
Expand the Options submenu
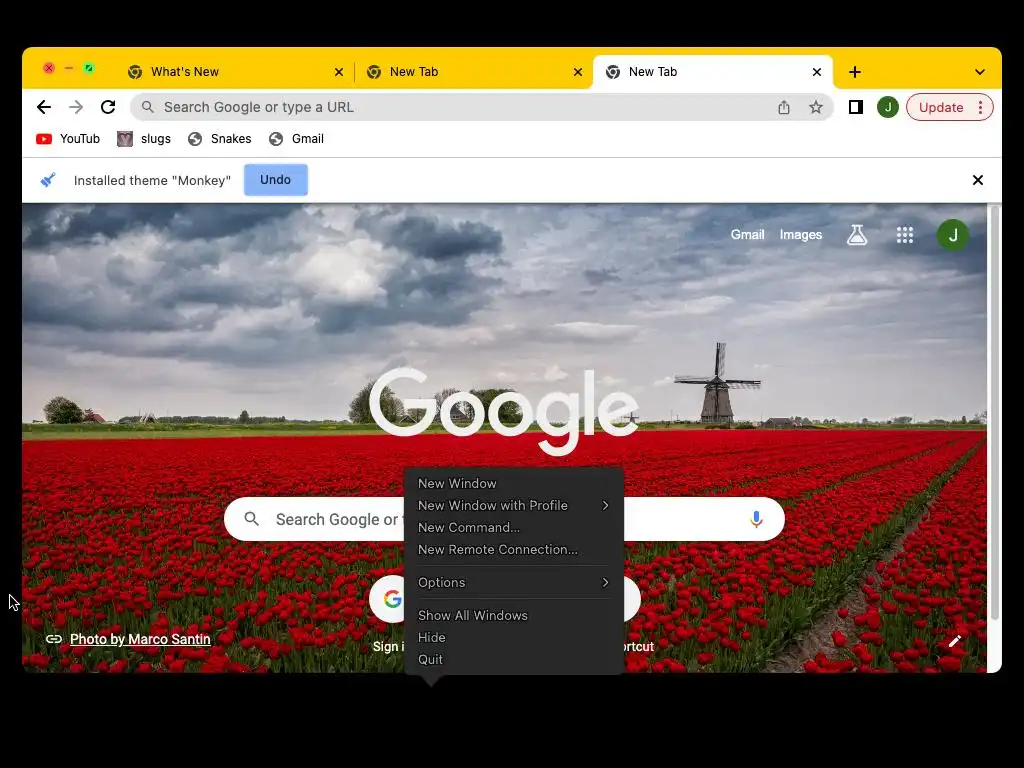(x=514, y=583)
